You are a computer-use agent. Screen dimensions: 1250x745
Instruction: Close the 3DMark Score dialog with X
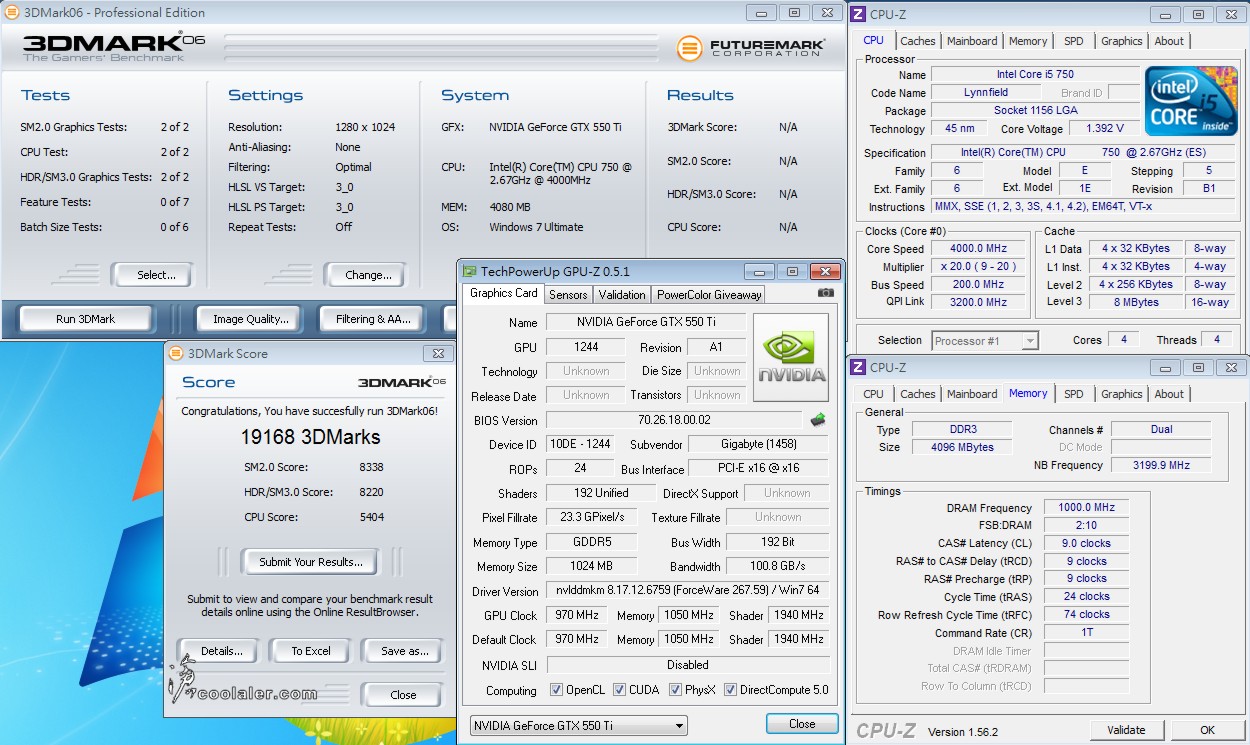pyautogui.click(x=437, y=353)
